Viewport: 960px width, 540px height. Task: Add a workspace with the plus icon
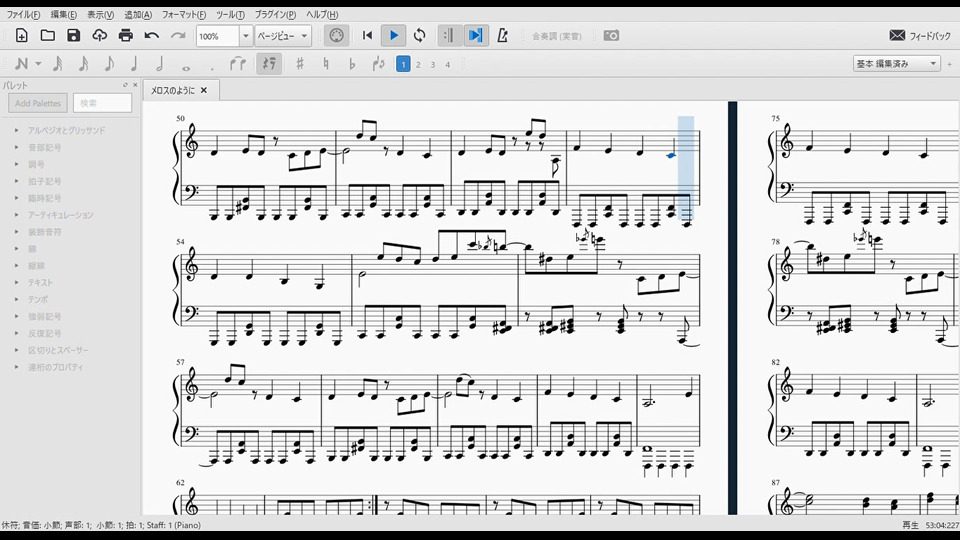[x=950, y=64]
